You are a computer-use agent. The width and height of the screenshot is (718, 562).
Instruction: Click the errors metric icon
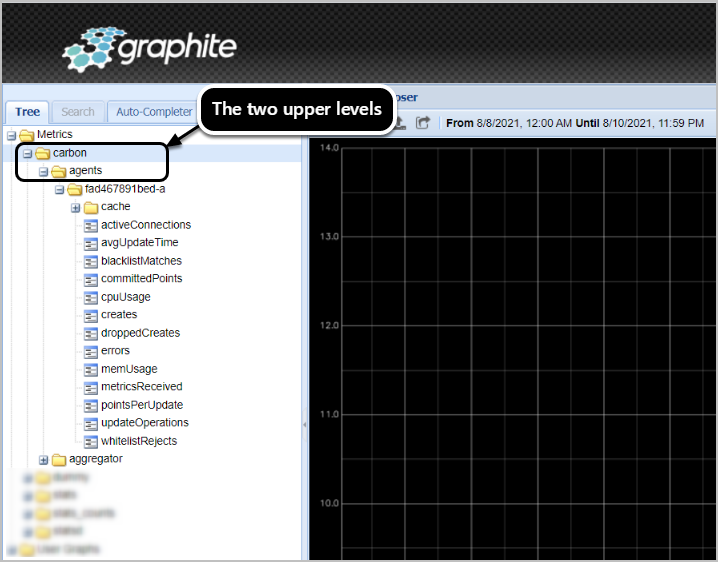click(x=91, y=351)
